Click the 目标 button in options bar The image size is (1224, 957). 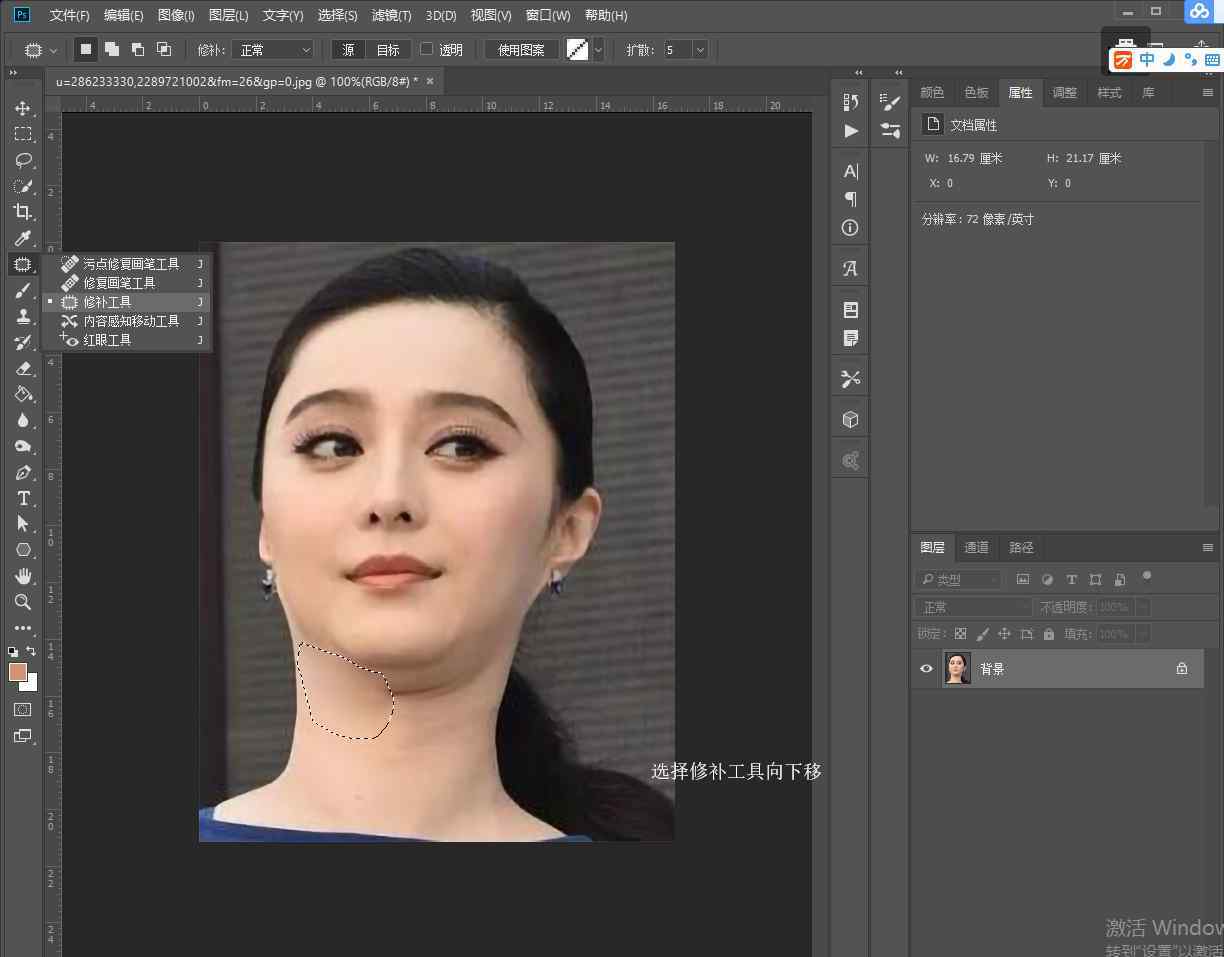tap(388, 50)
